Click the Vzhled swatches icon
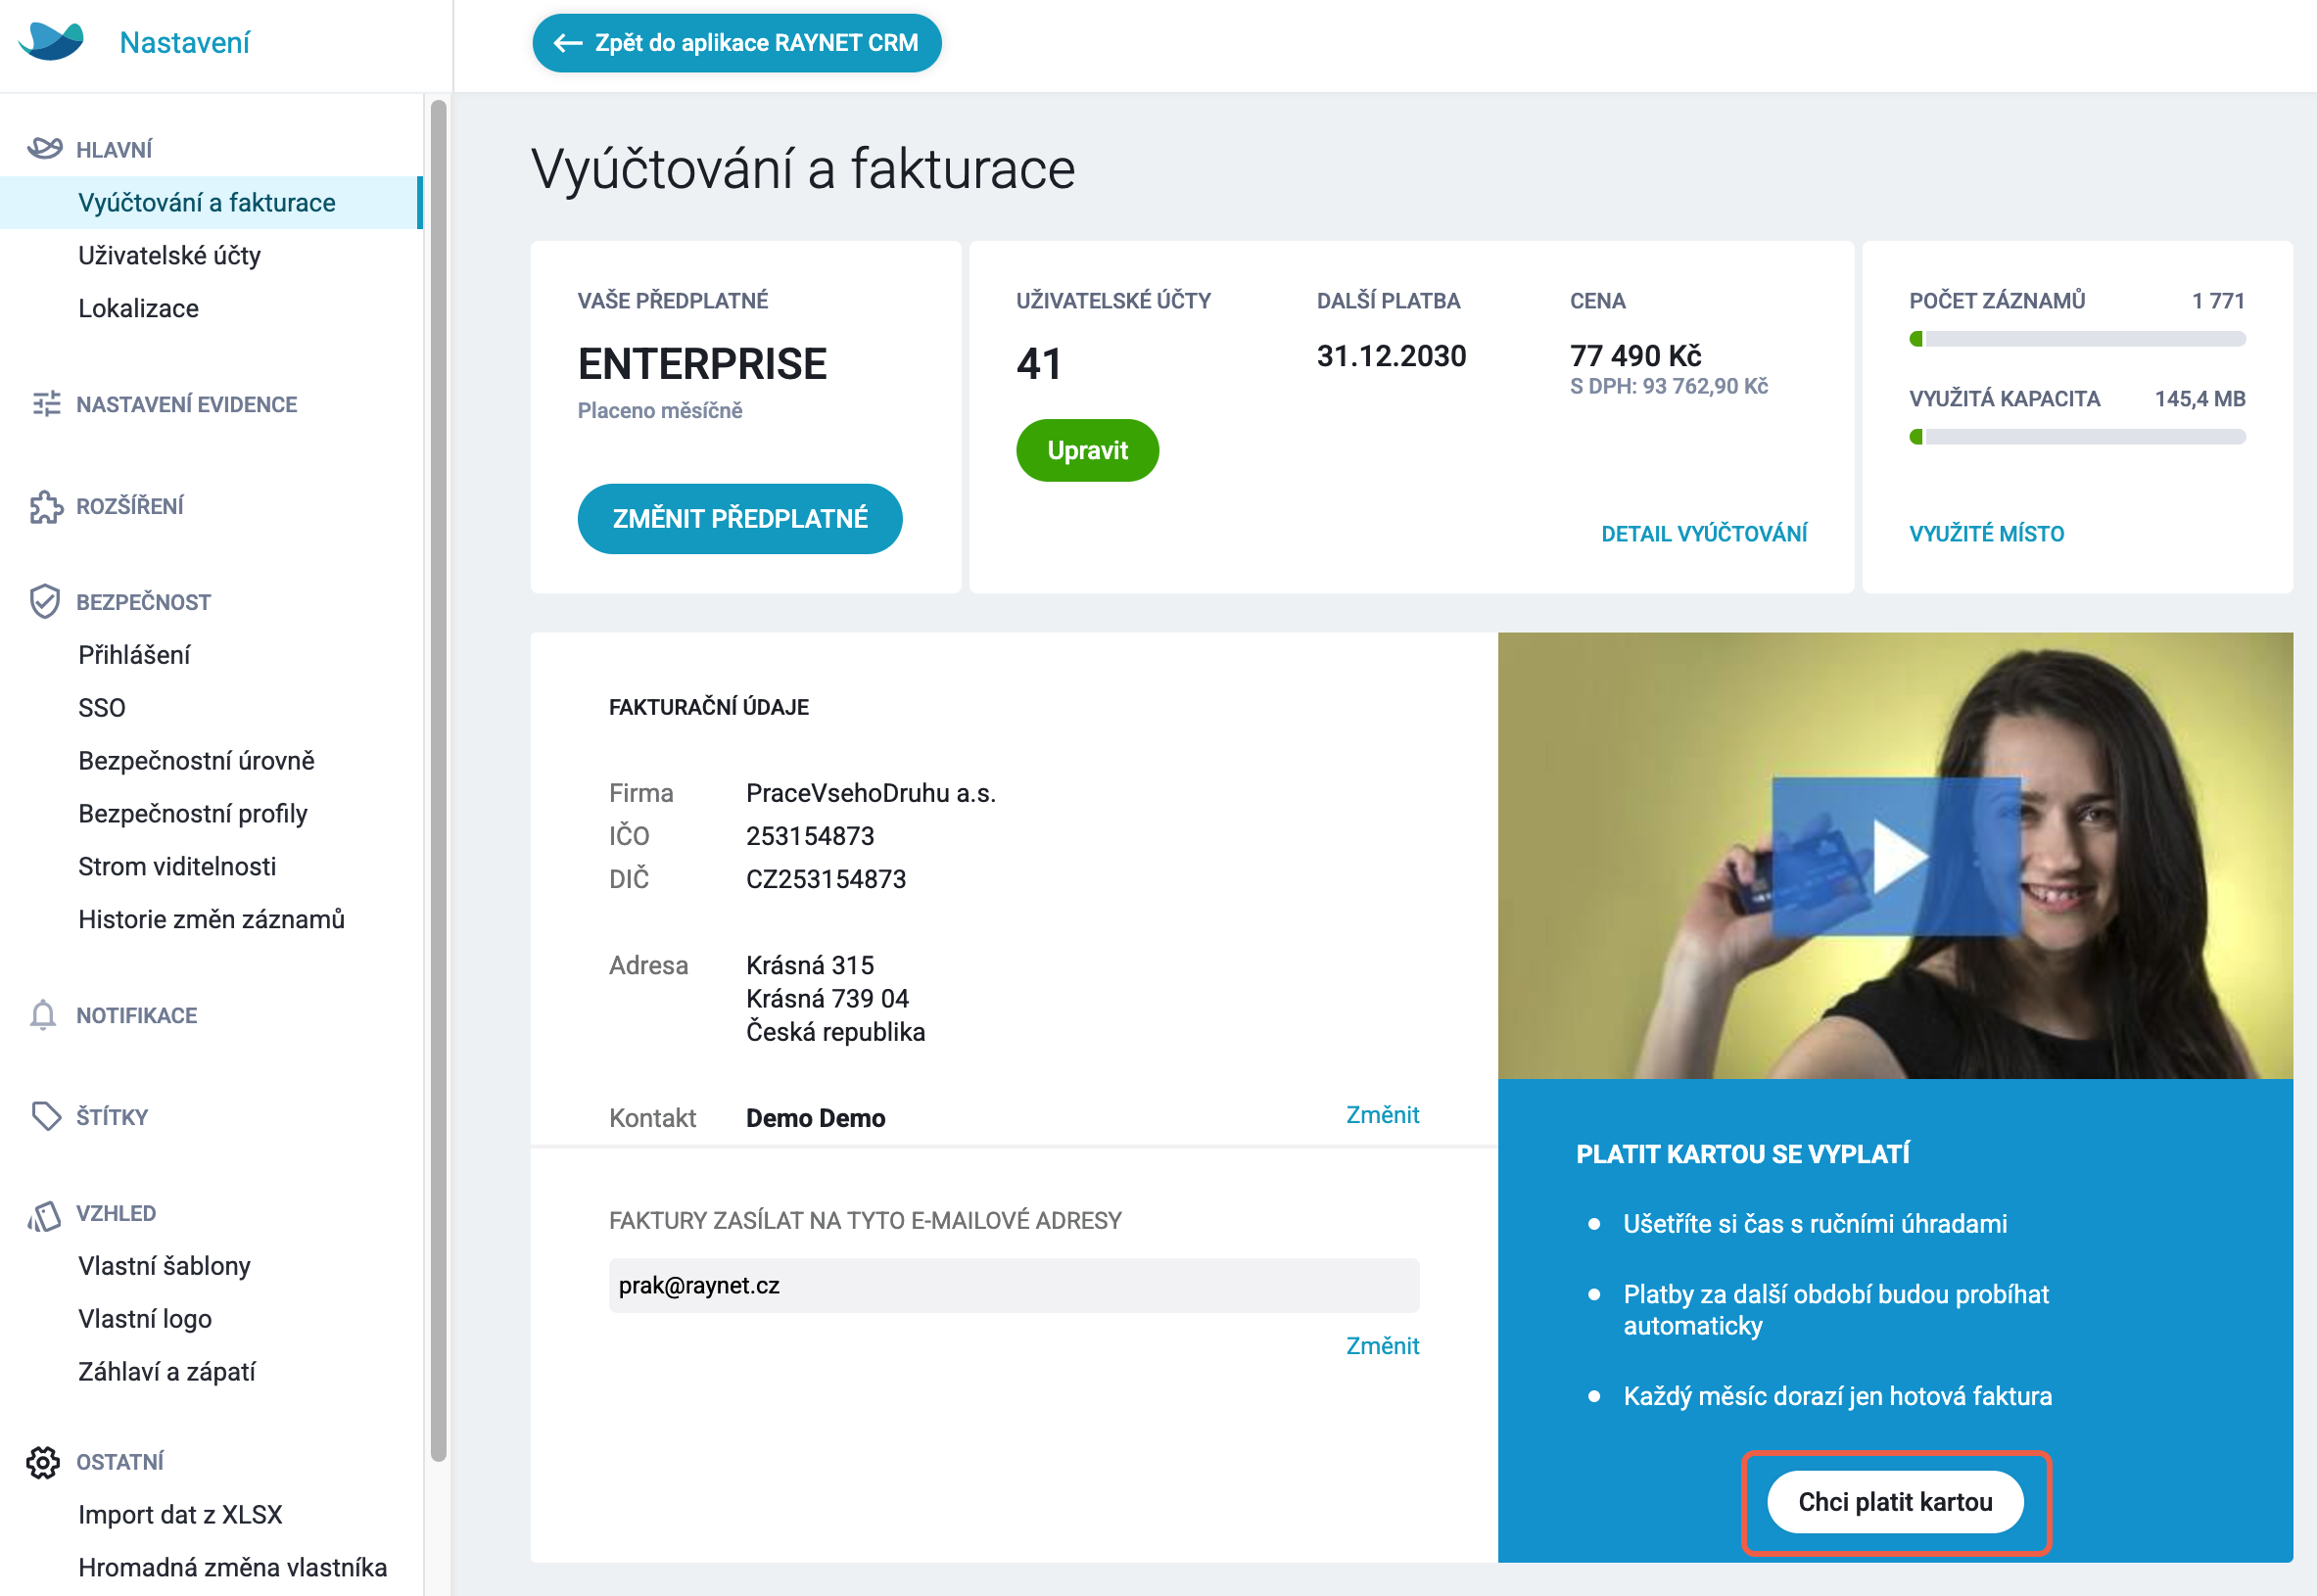The width and height of the screenshot is (2317, 1596). coord(44,1214)
